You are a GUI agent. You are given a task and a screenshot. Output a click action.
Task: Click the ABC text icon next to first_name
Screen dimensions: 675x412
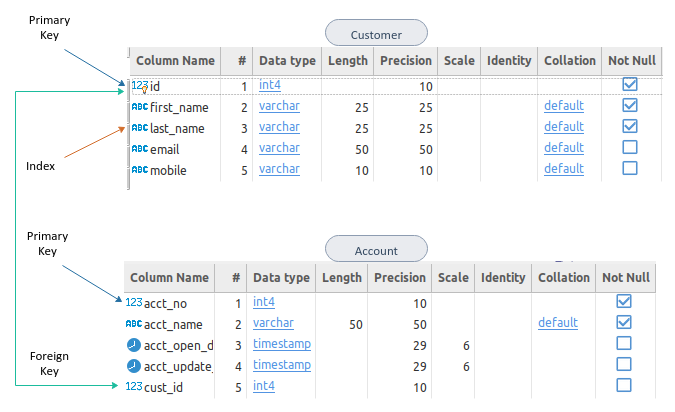click(x=139, y=107)
